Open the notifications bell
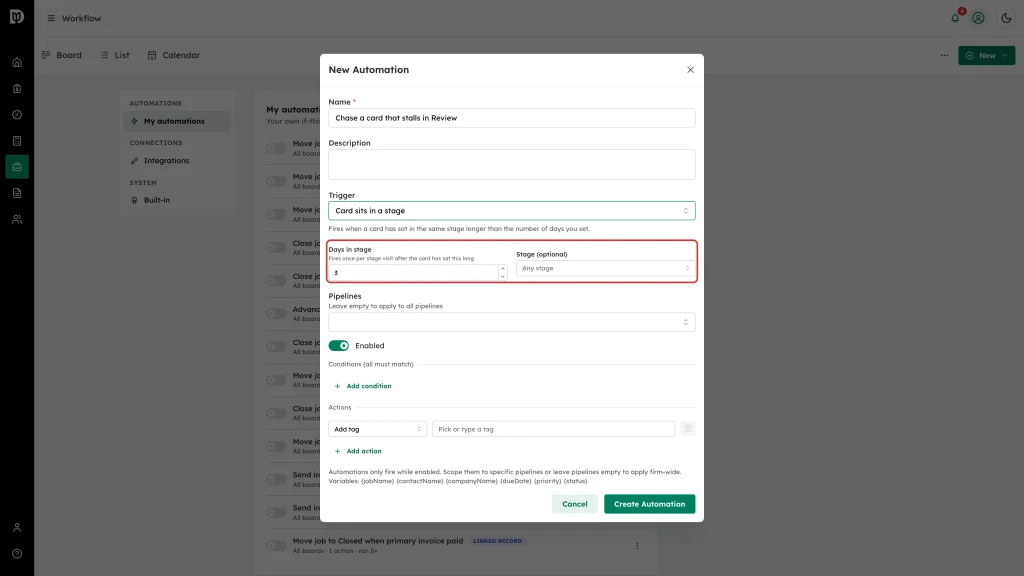The image size is (1024, 576). pos(955,18)
